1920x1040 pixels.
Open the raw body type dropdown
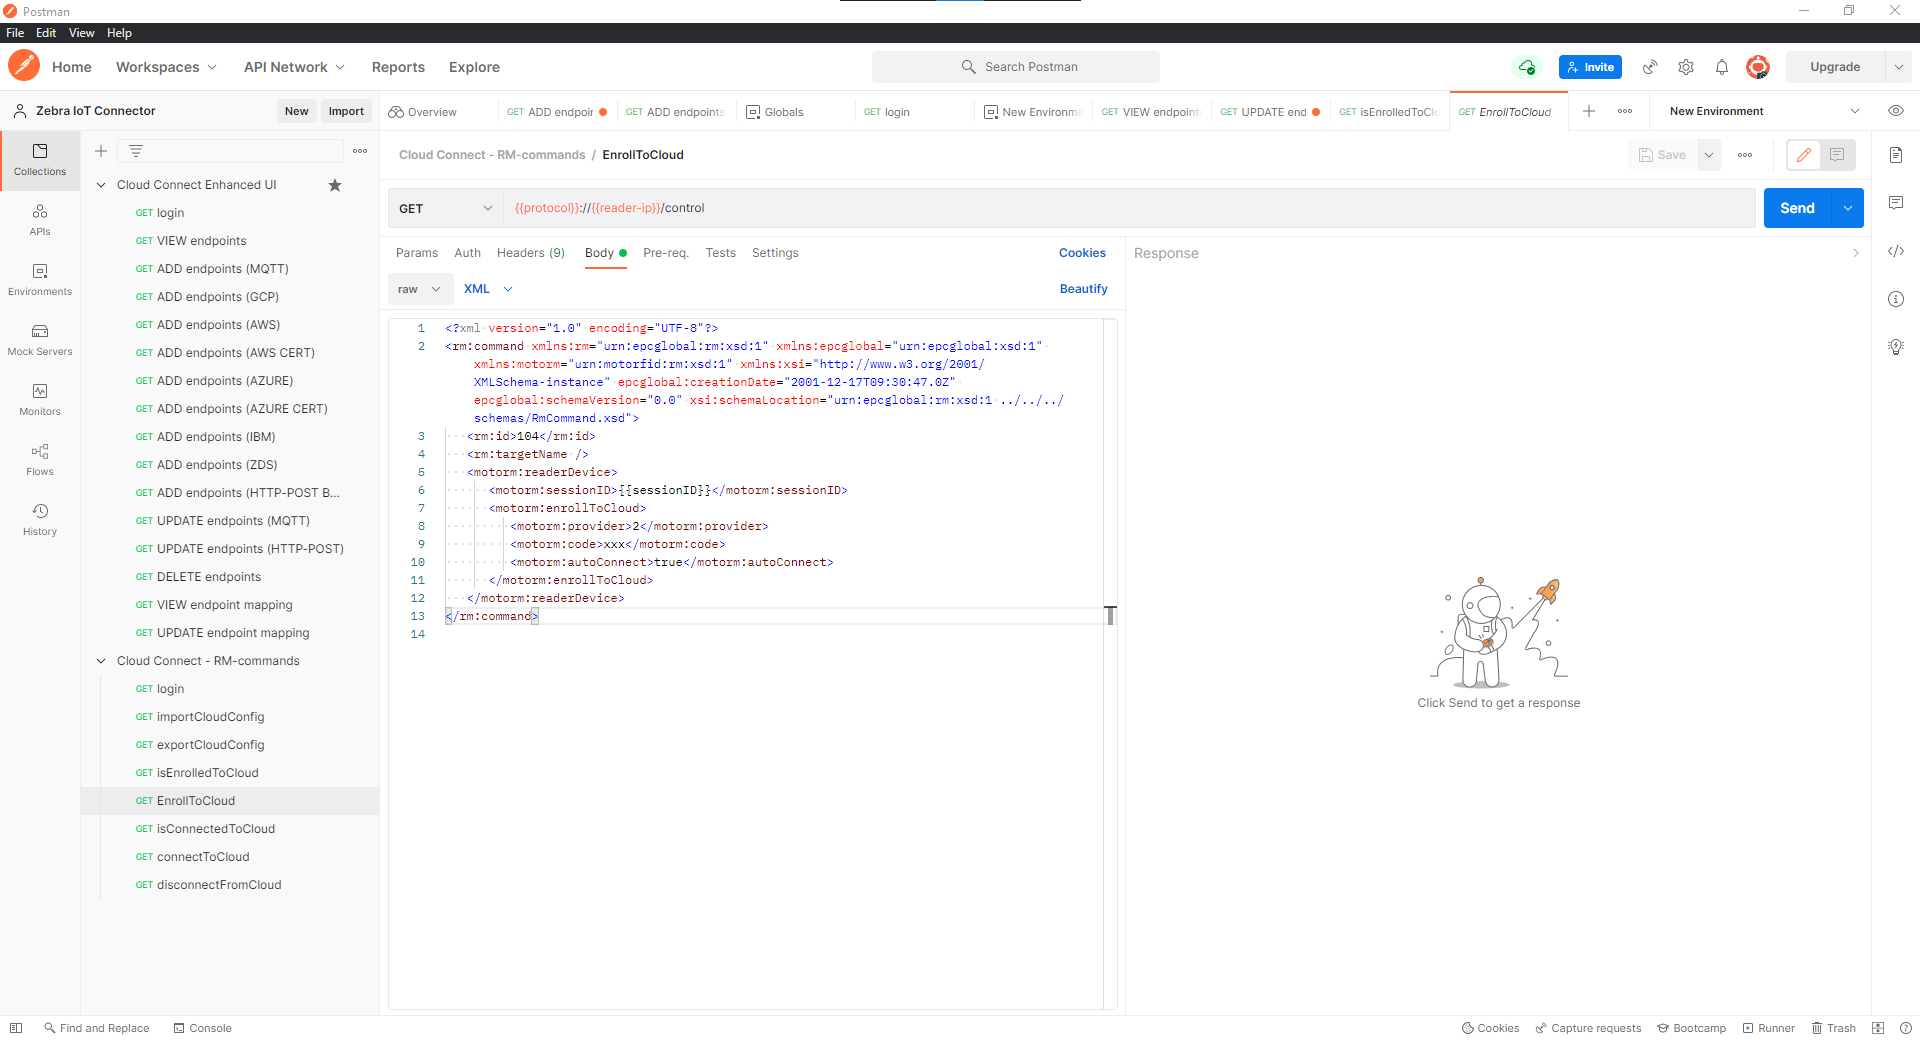419,289
